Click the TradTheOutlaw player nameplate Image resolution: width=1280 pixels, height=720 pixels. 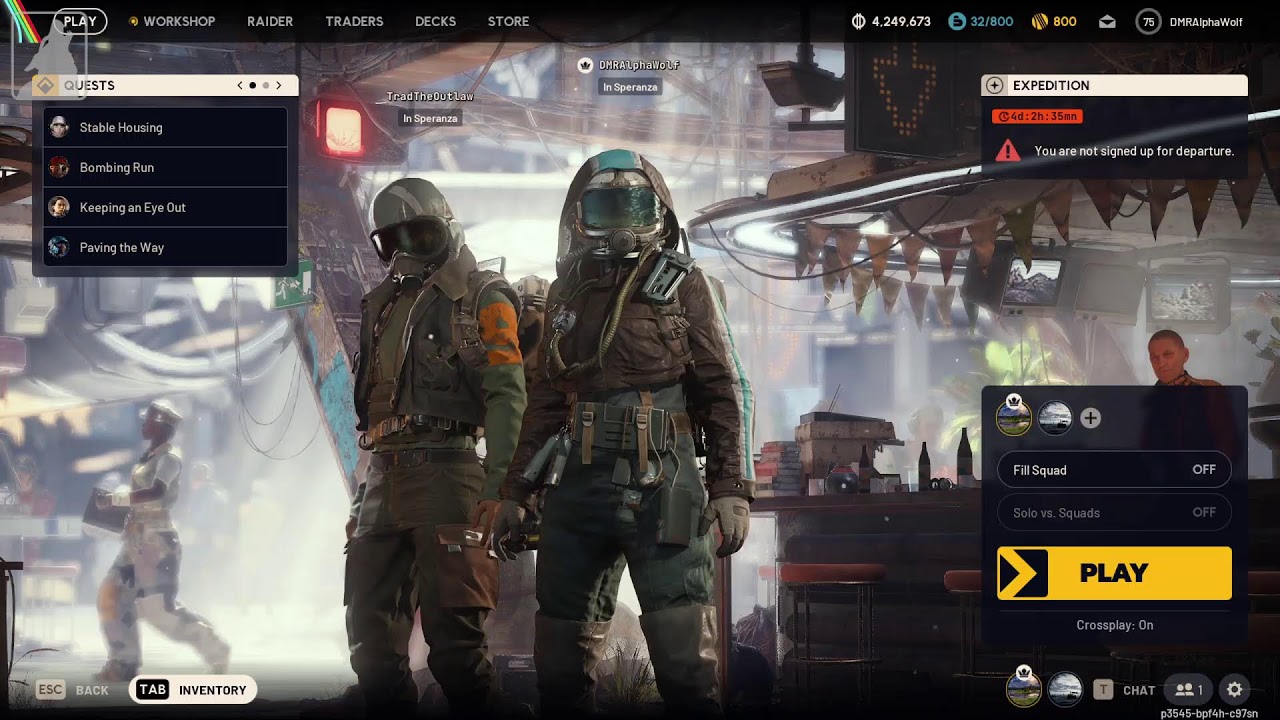coord(430,97)
